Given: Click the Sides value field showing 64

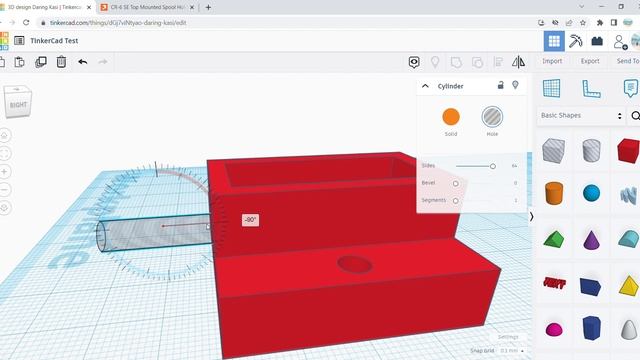Looking at the screenshot, I should click(514, 166).
